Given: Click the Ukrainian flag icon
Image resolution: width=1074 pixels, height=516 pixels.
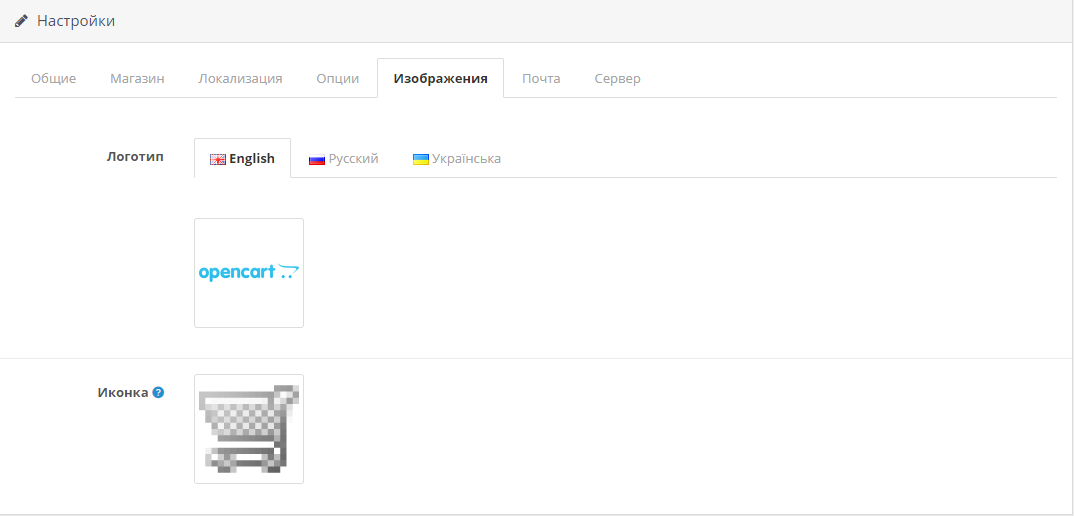Looking at the screenshot, I should click(421, 159).
